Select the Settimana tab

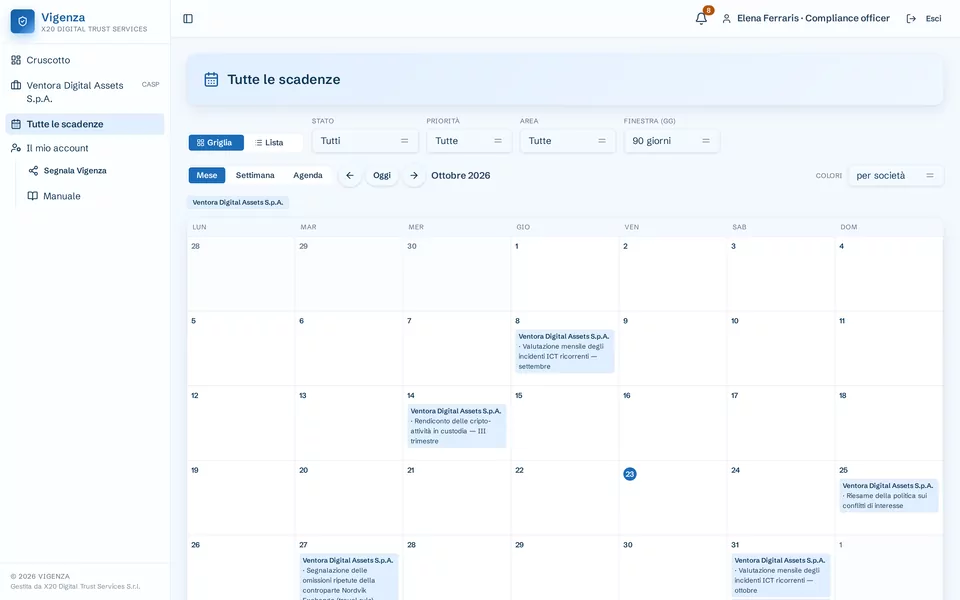coord(255,175)
